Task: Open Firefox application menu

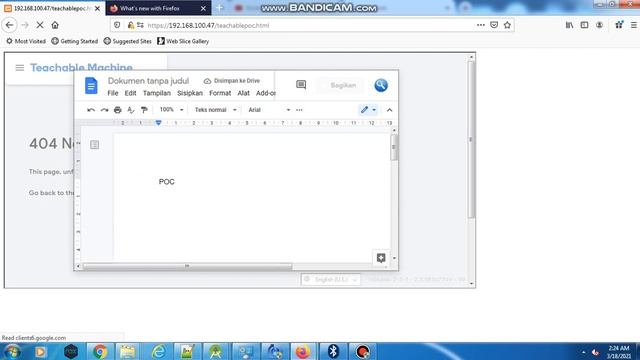Action: [634, 25]
